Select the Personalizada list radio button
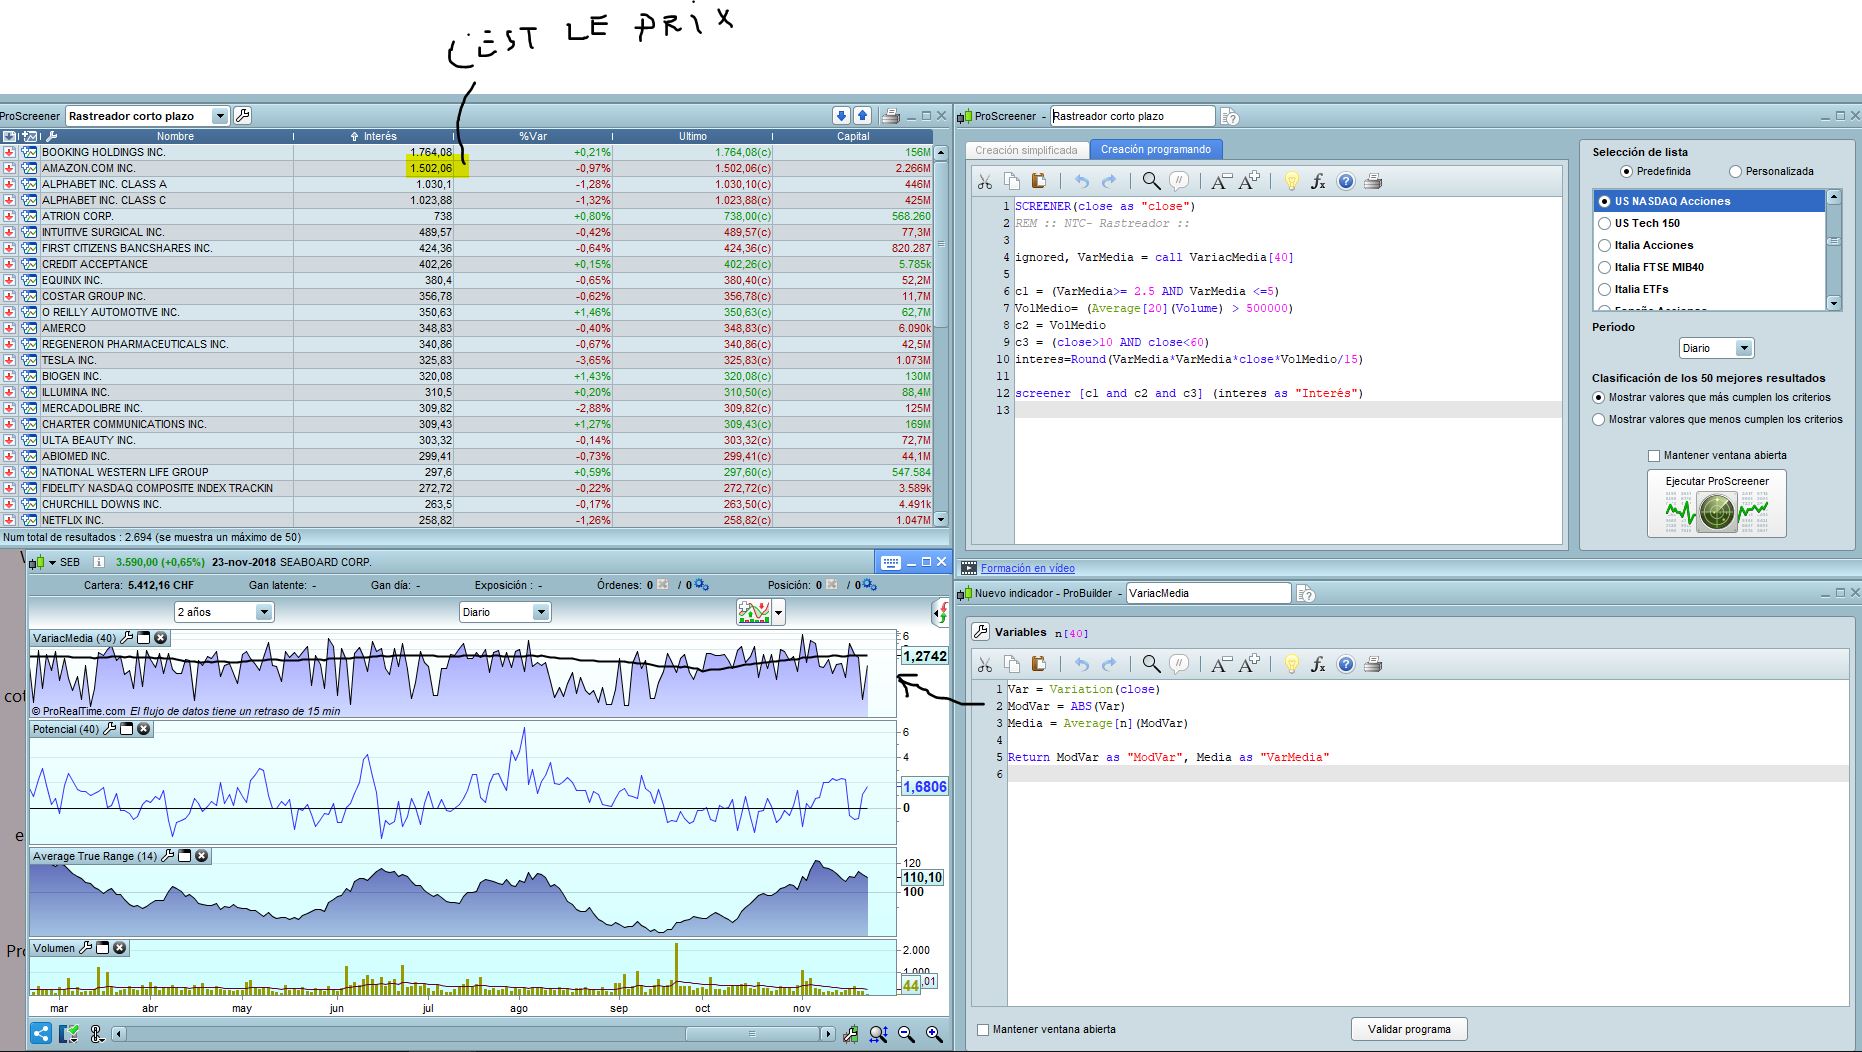Image resolution: width=1862 pixels, height=1052 pixels. [1735, 171]
